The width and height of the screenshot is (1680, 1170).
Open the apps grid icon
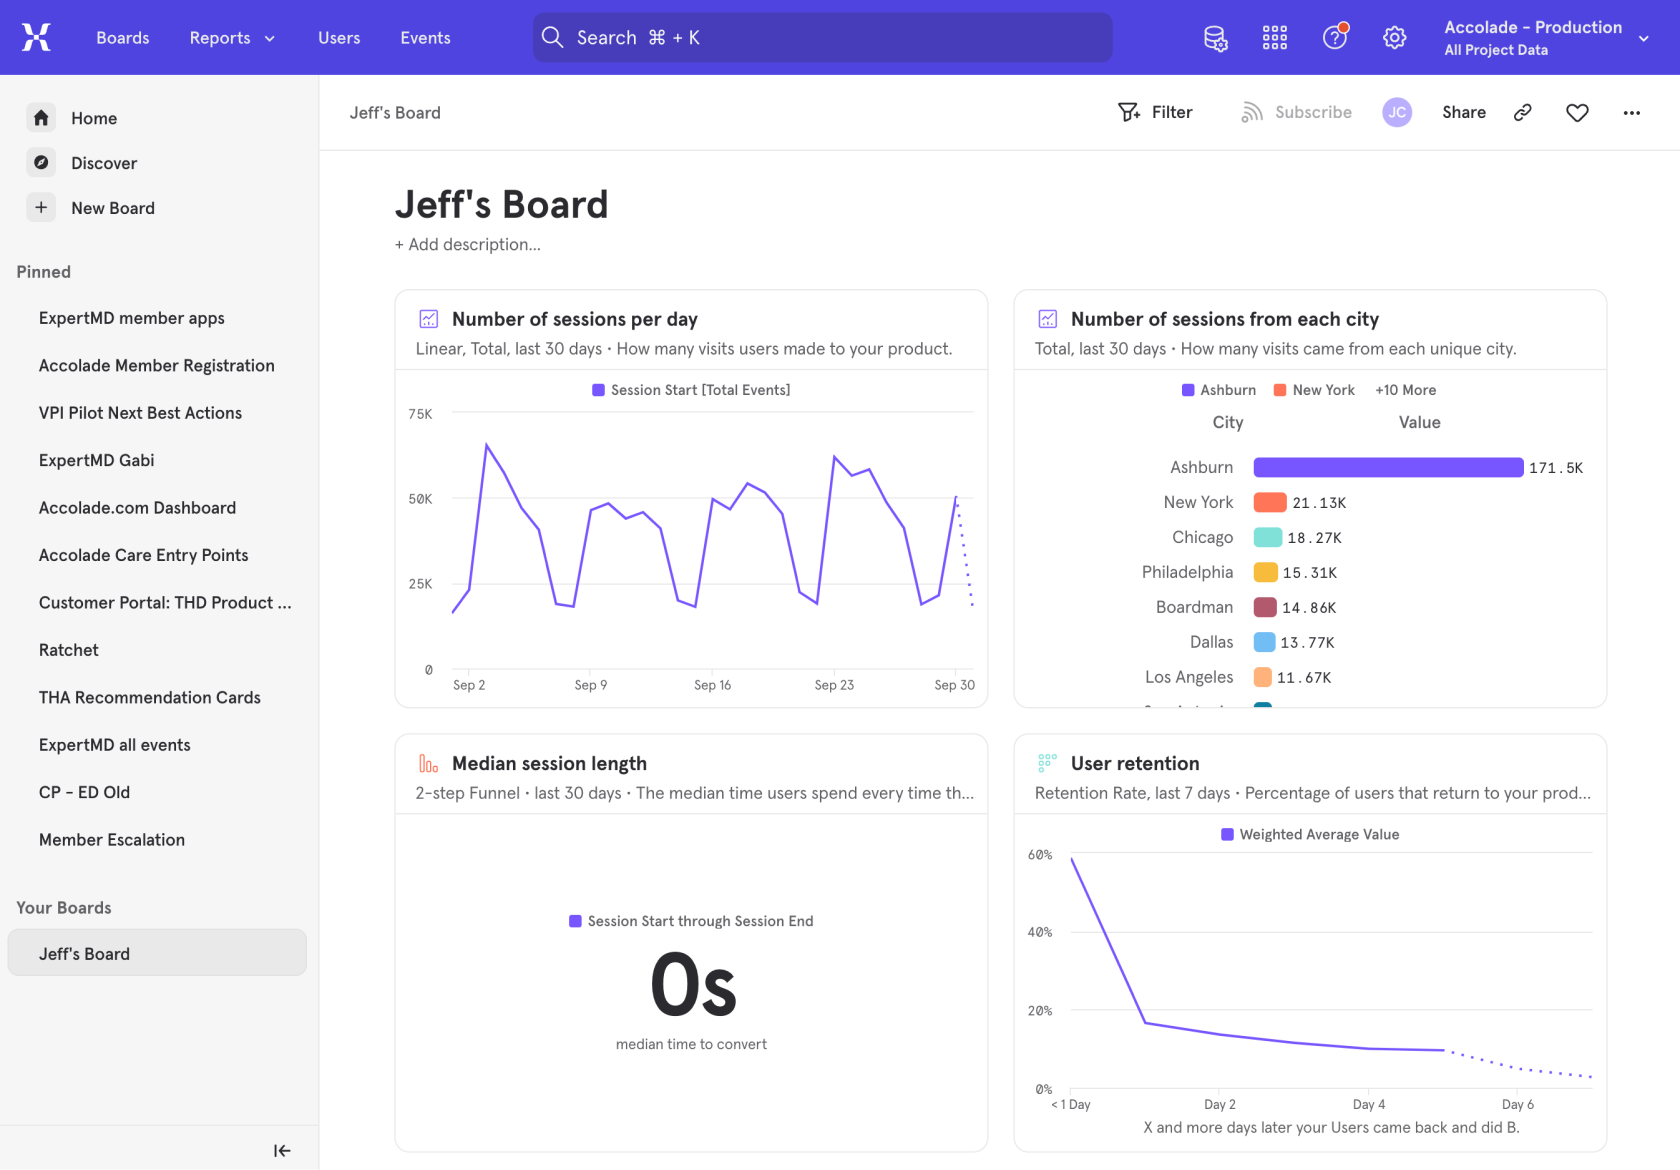tap(1274, 38)
